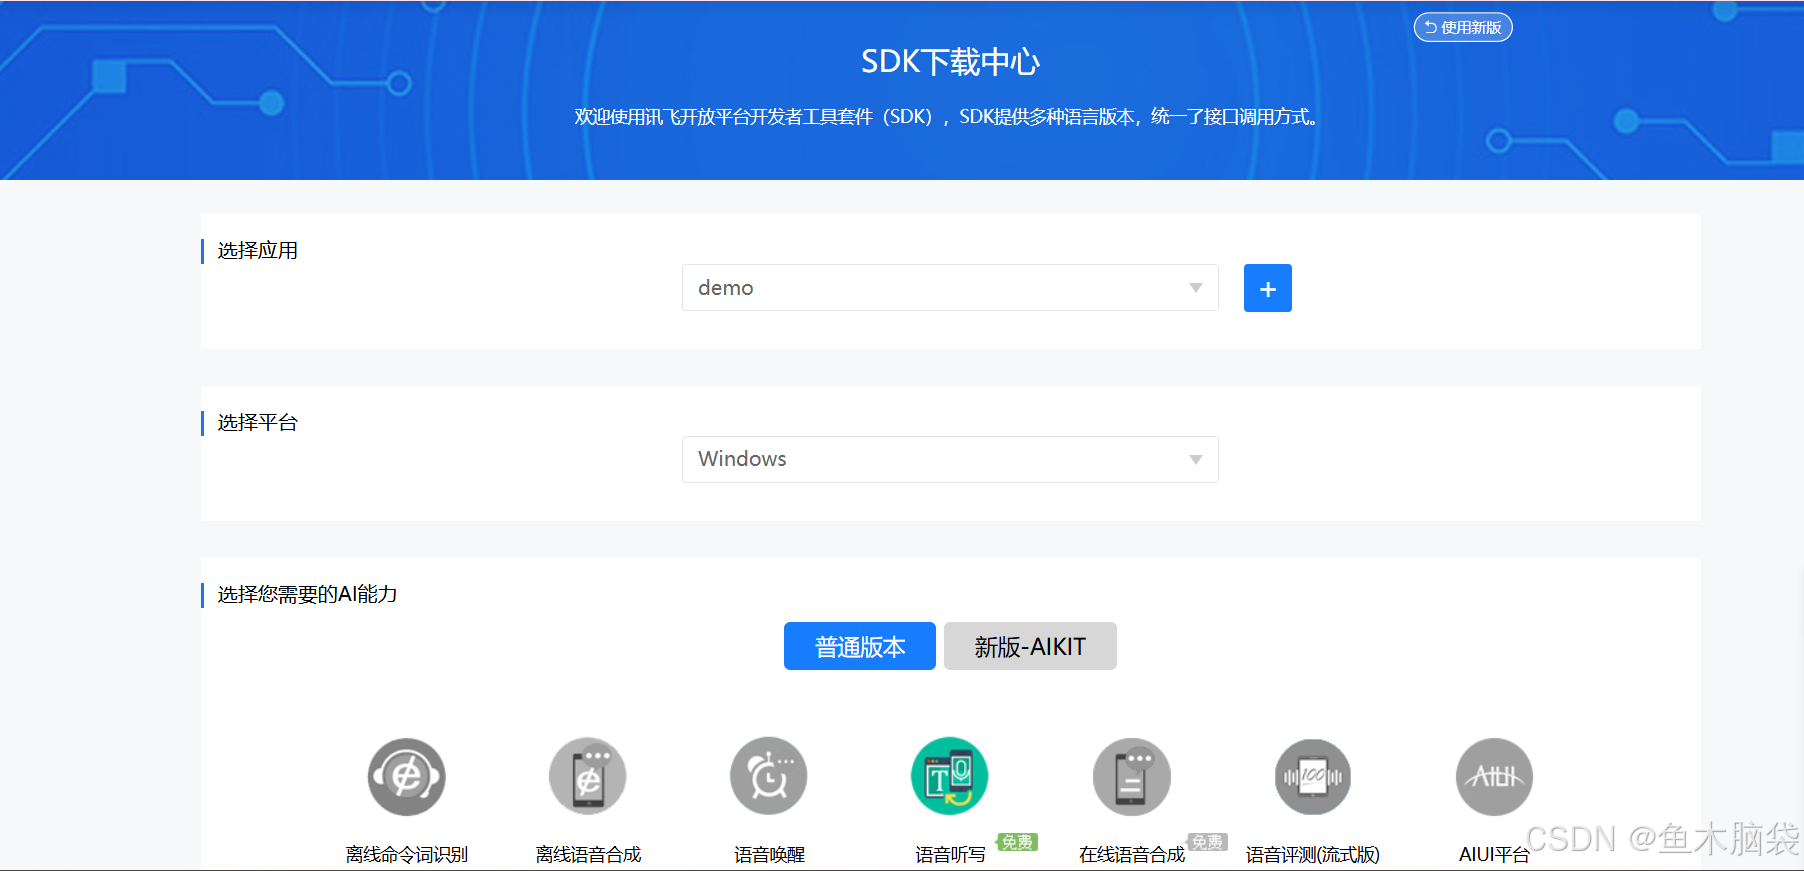Viewport: 1804px width, 871px height.
Task: Select the AIUI平台 icon
Action: pyautogui.click(x=1494, y=776)
